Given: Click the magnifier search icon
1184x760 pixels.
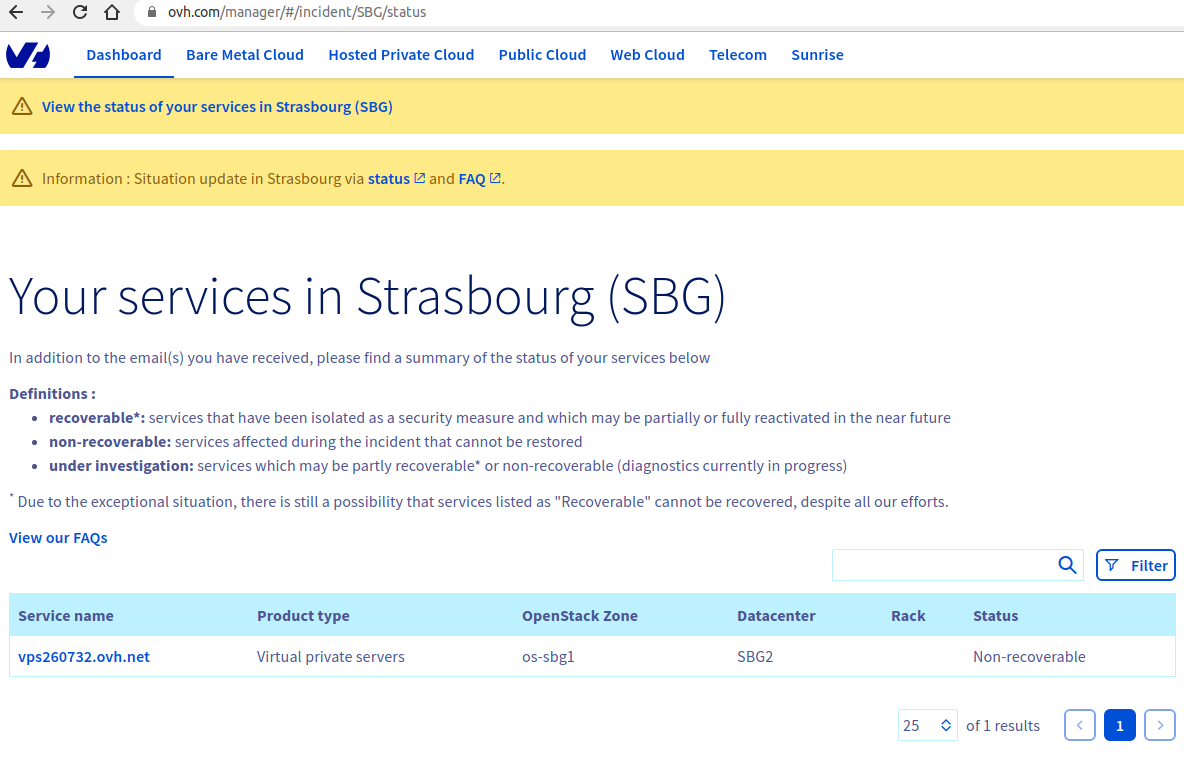Looking at the screenshot, I should tap(1067, 565).
